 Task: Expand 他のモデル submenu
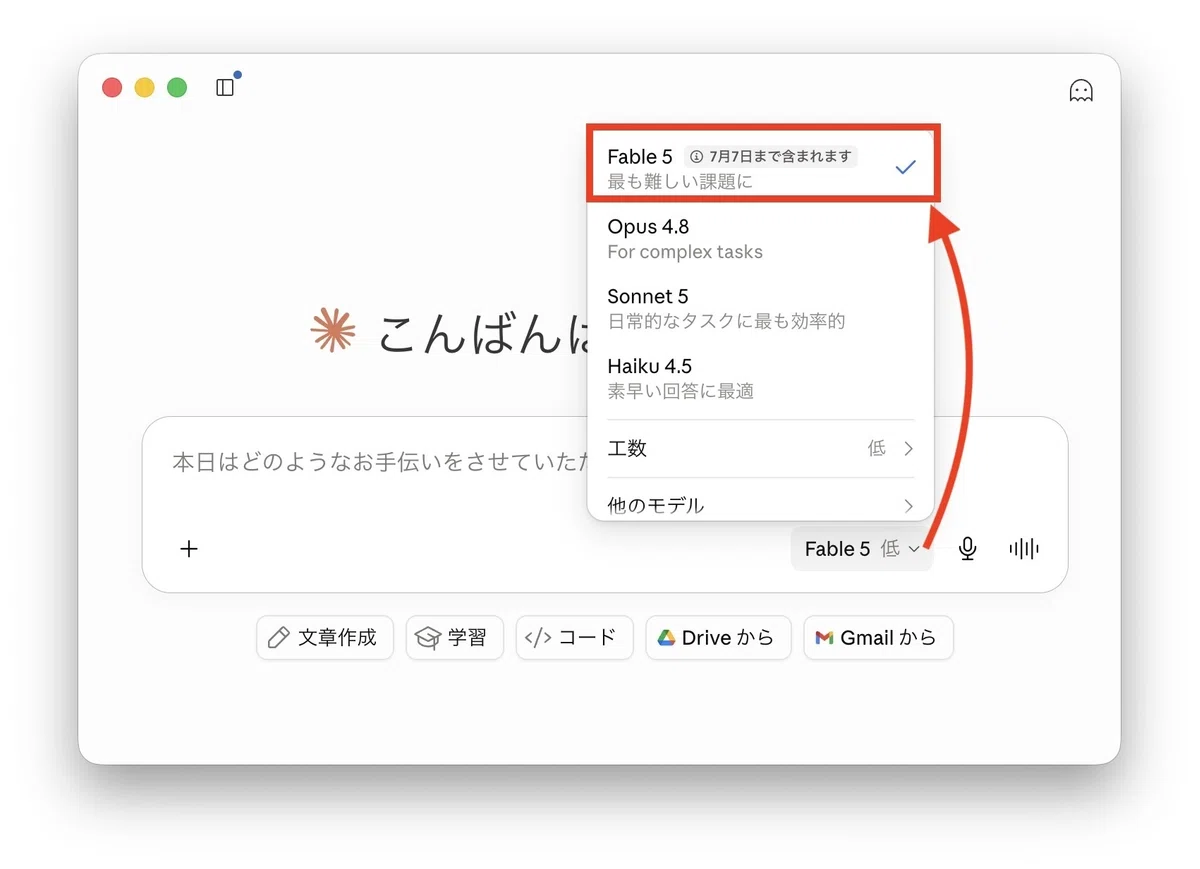[761, 505]
